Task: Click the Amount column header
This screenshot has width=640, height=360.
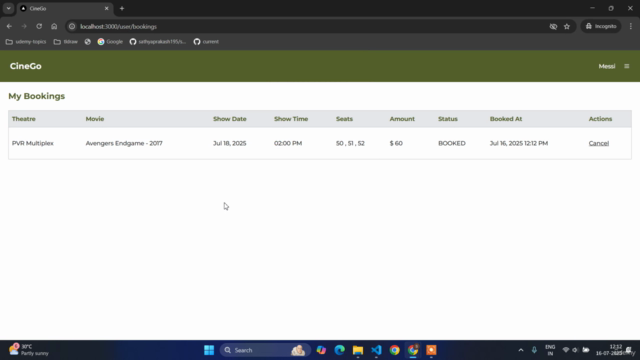Action: 402,119
